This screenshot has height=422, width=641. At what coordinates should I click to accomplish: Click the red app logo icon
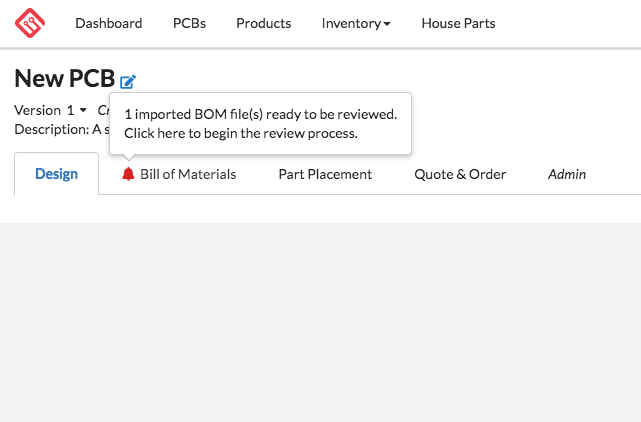click(x=30, y=23)
